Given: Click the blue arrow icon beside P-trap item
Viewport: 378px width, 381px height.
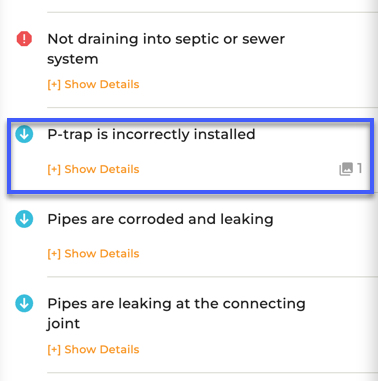Looking at the screenshot, I should 24,134.
